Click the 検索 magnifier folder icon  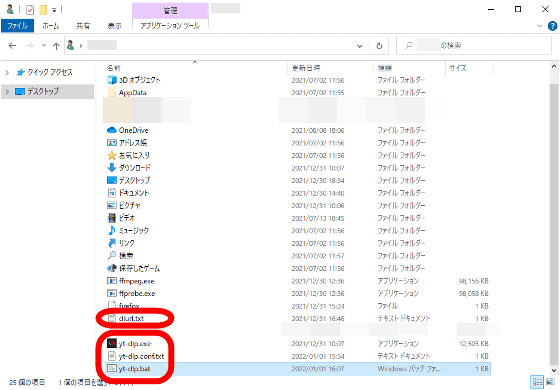112,255
